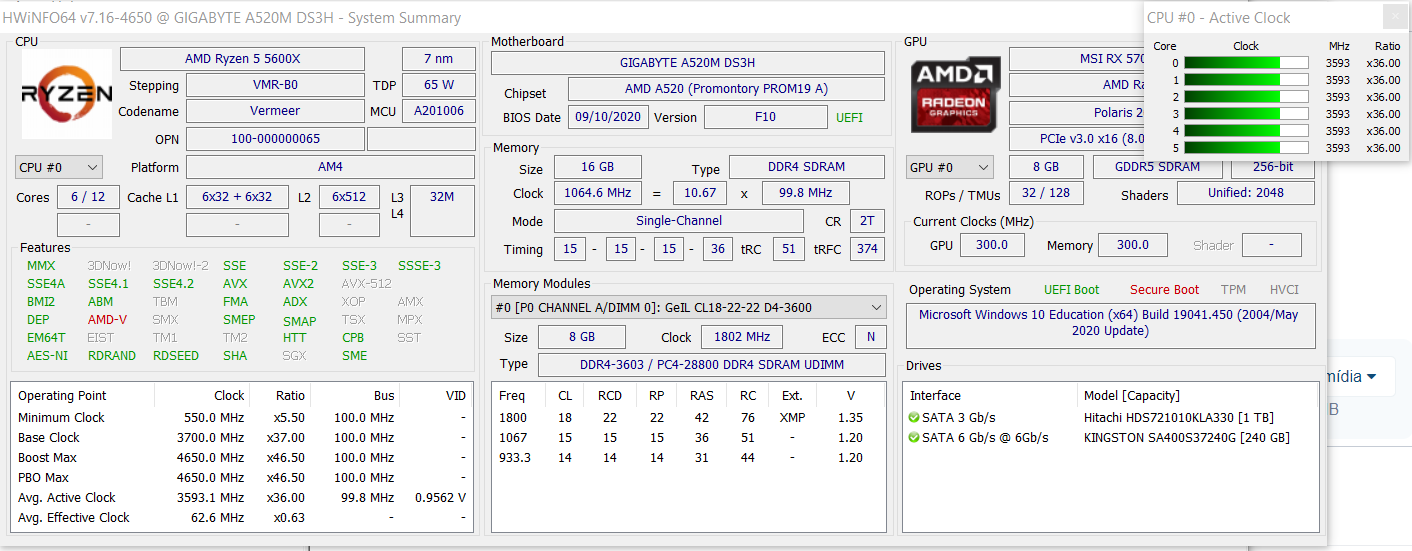1412x551 pixels.
Task: Click the Core 4 clock bar
Action: tap(1246, 131)
